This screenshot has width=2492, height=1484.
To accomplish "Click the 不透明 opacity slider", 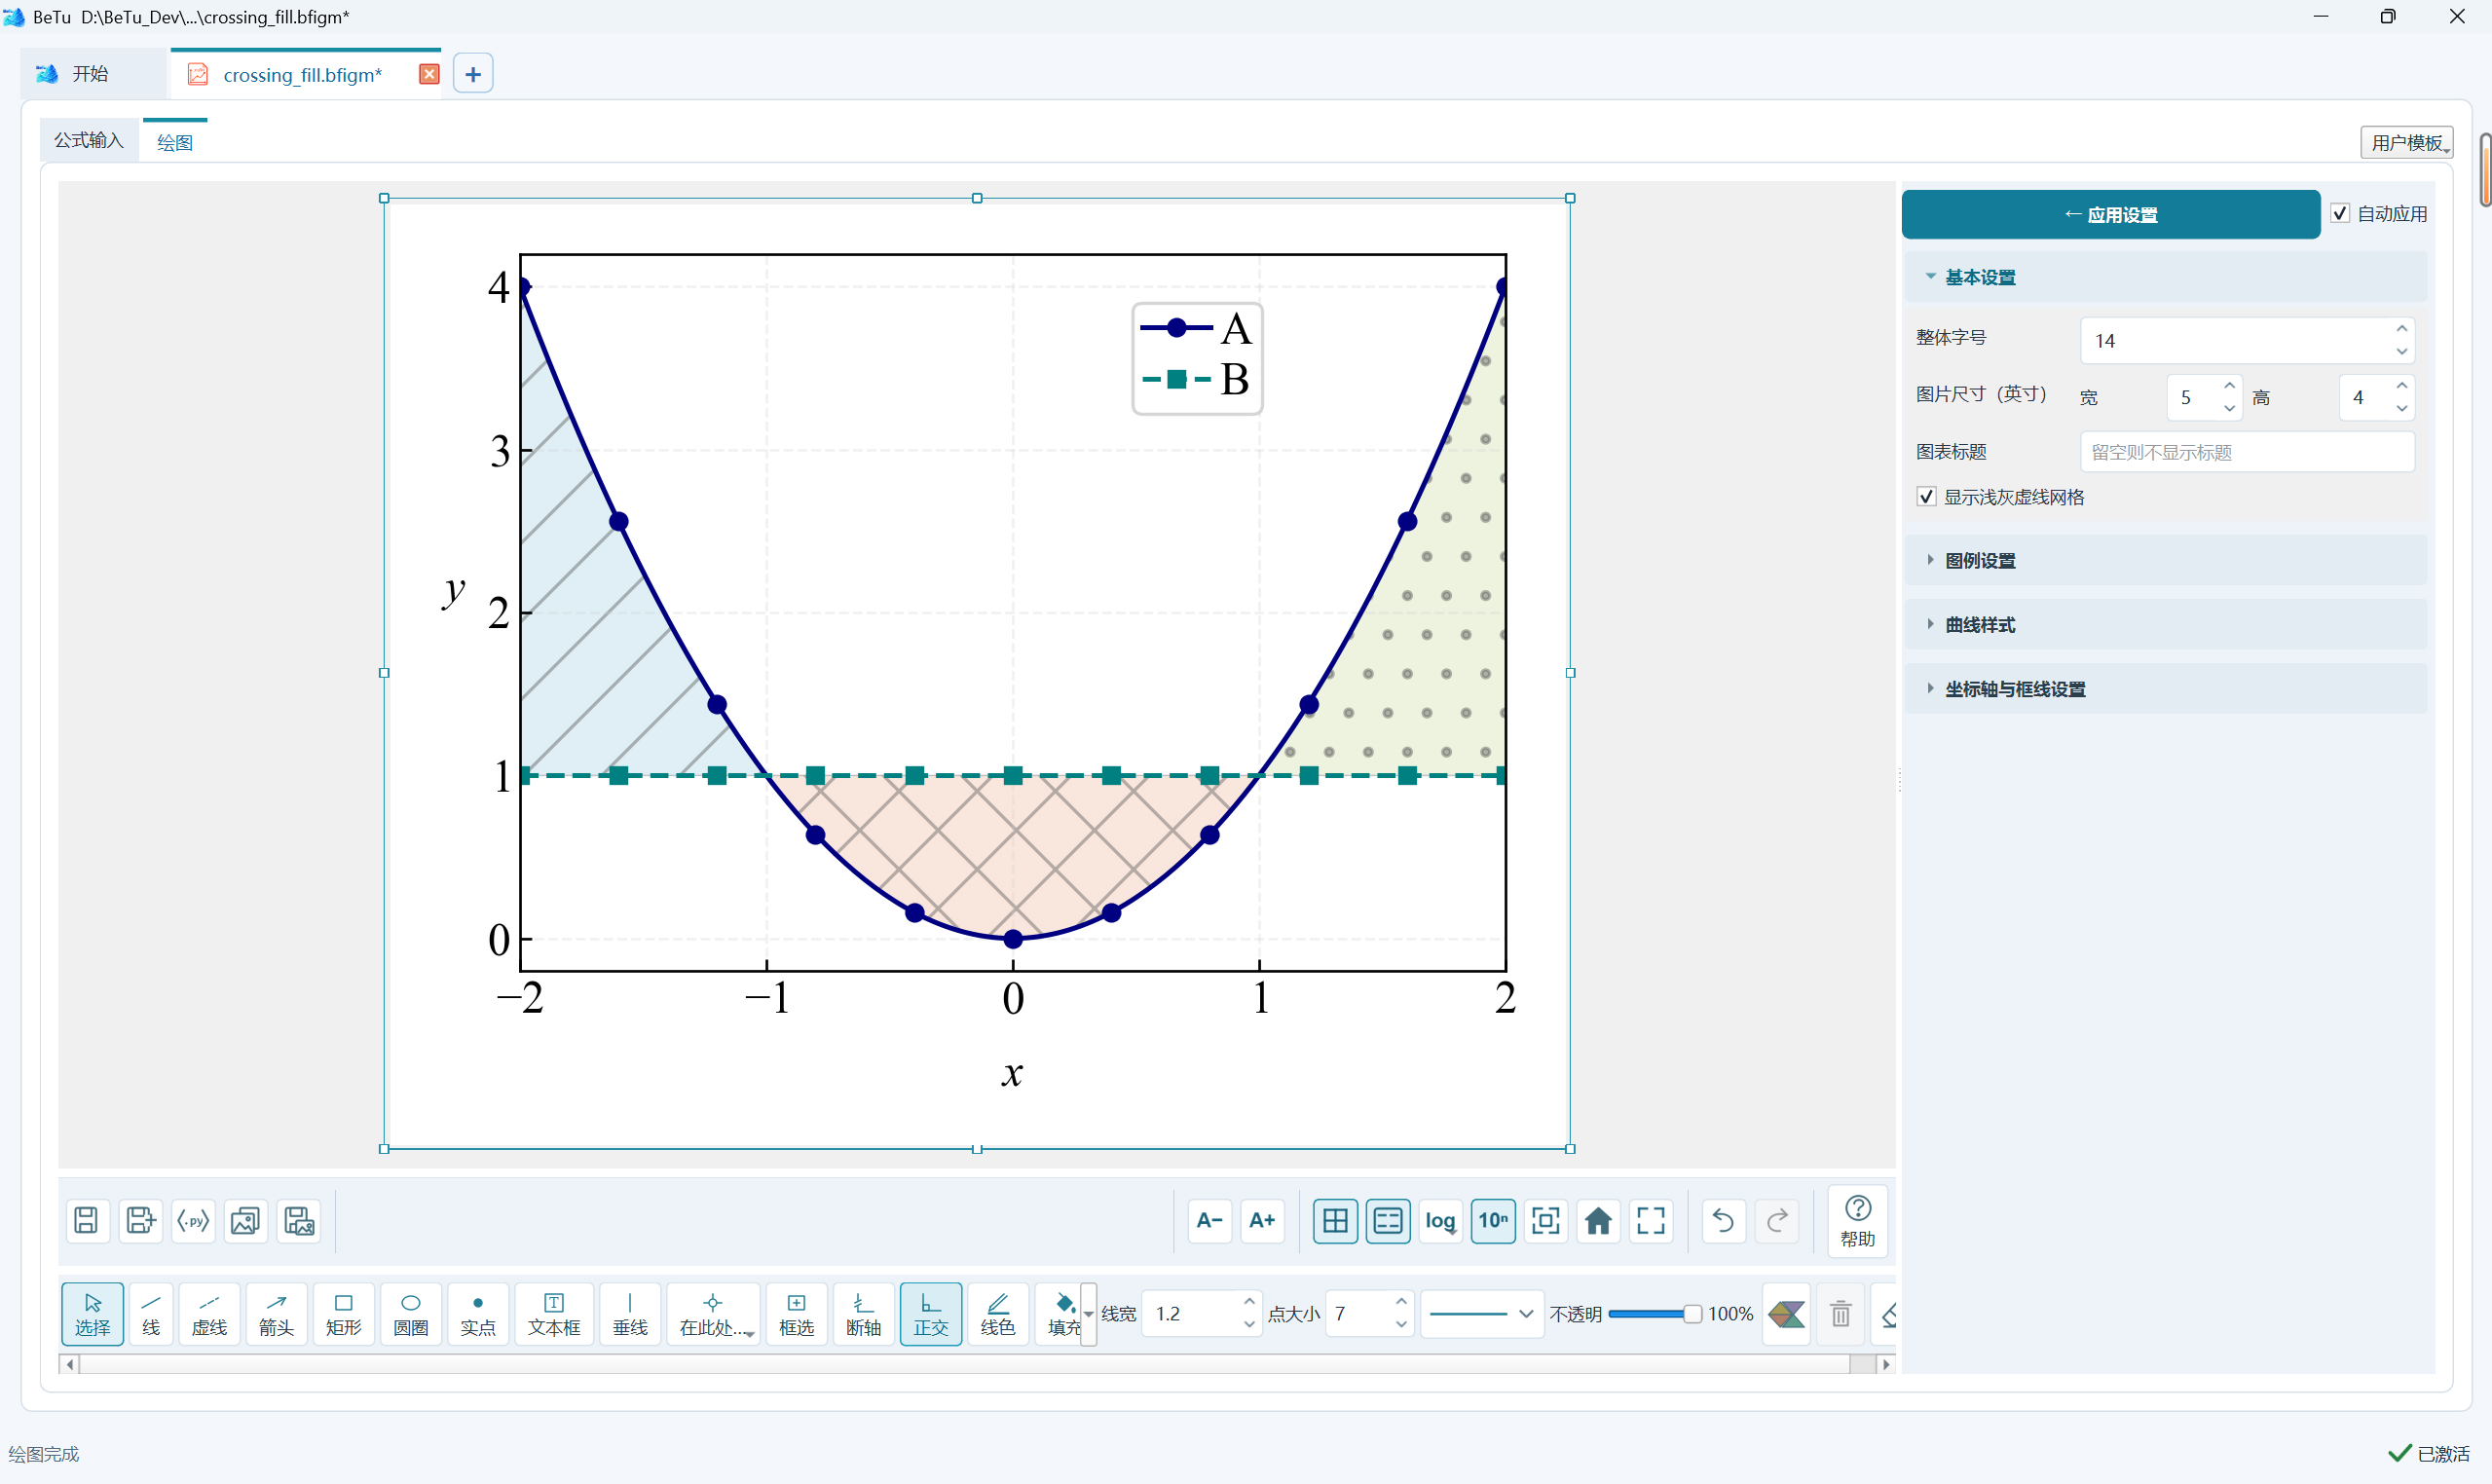I will (x=1653, y=1314).
